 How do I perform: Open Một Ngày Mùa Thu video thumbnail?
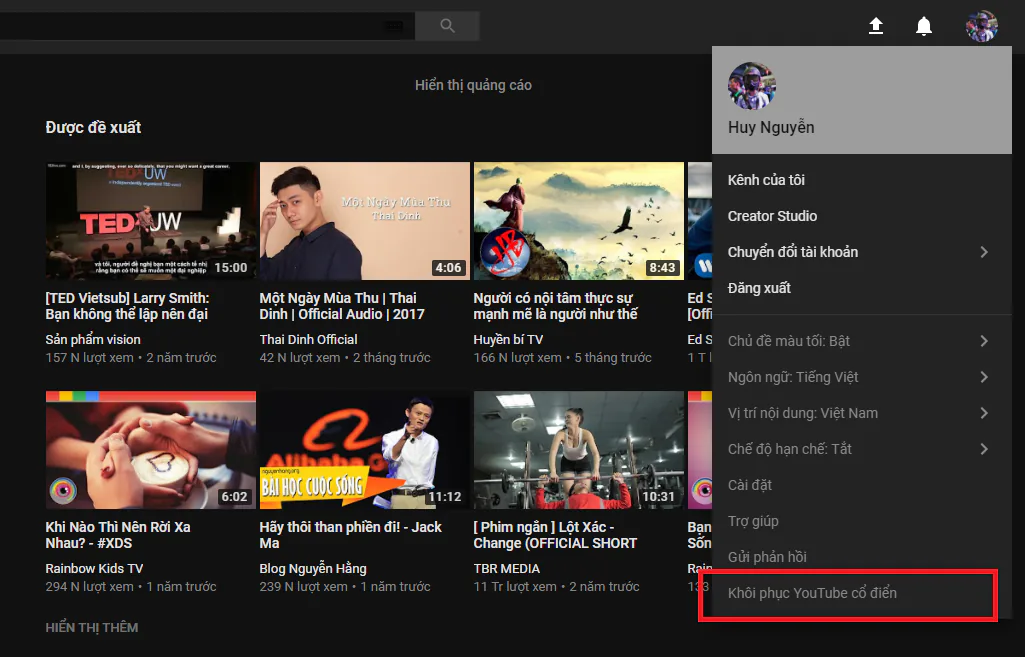pos(365,221)
